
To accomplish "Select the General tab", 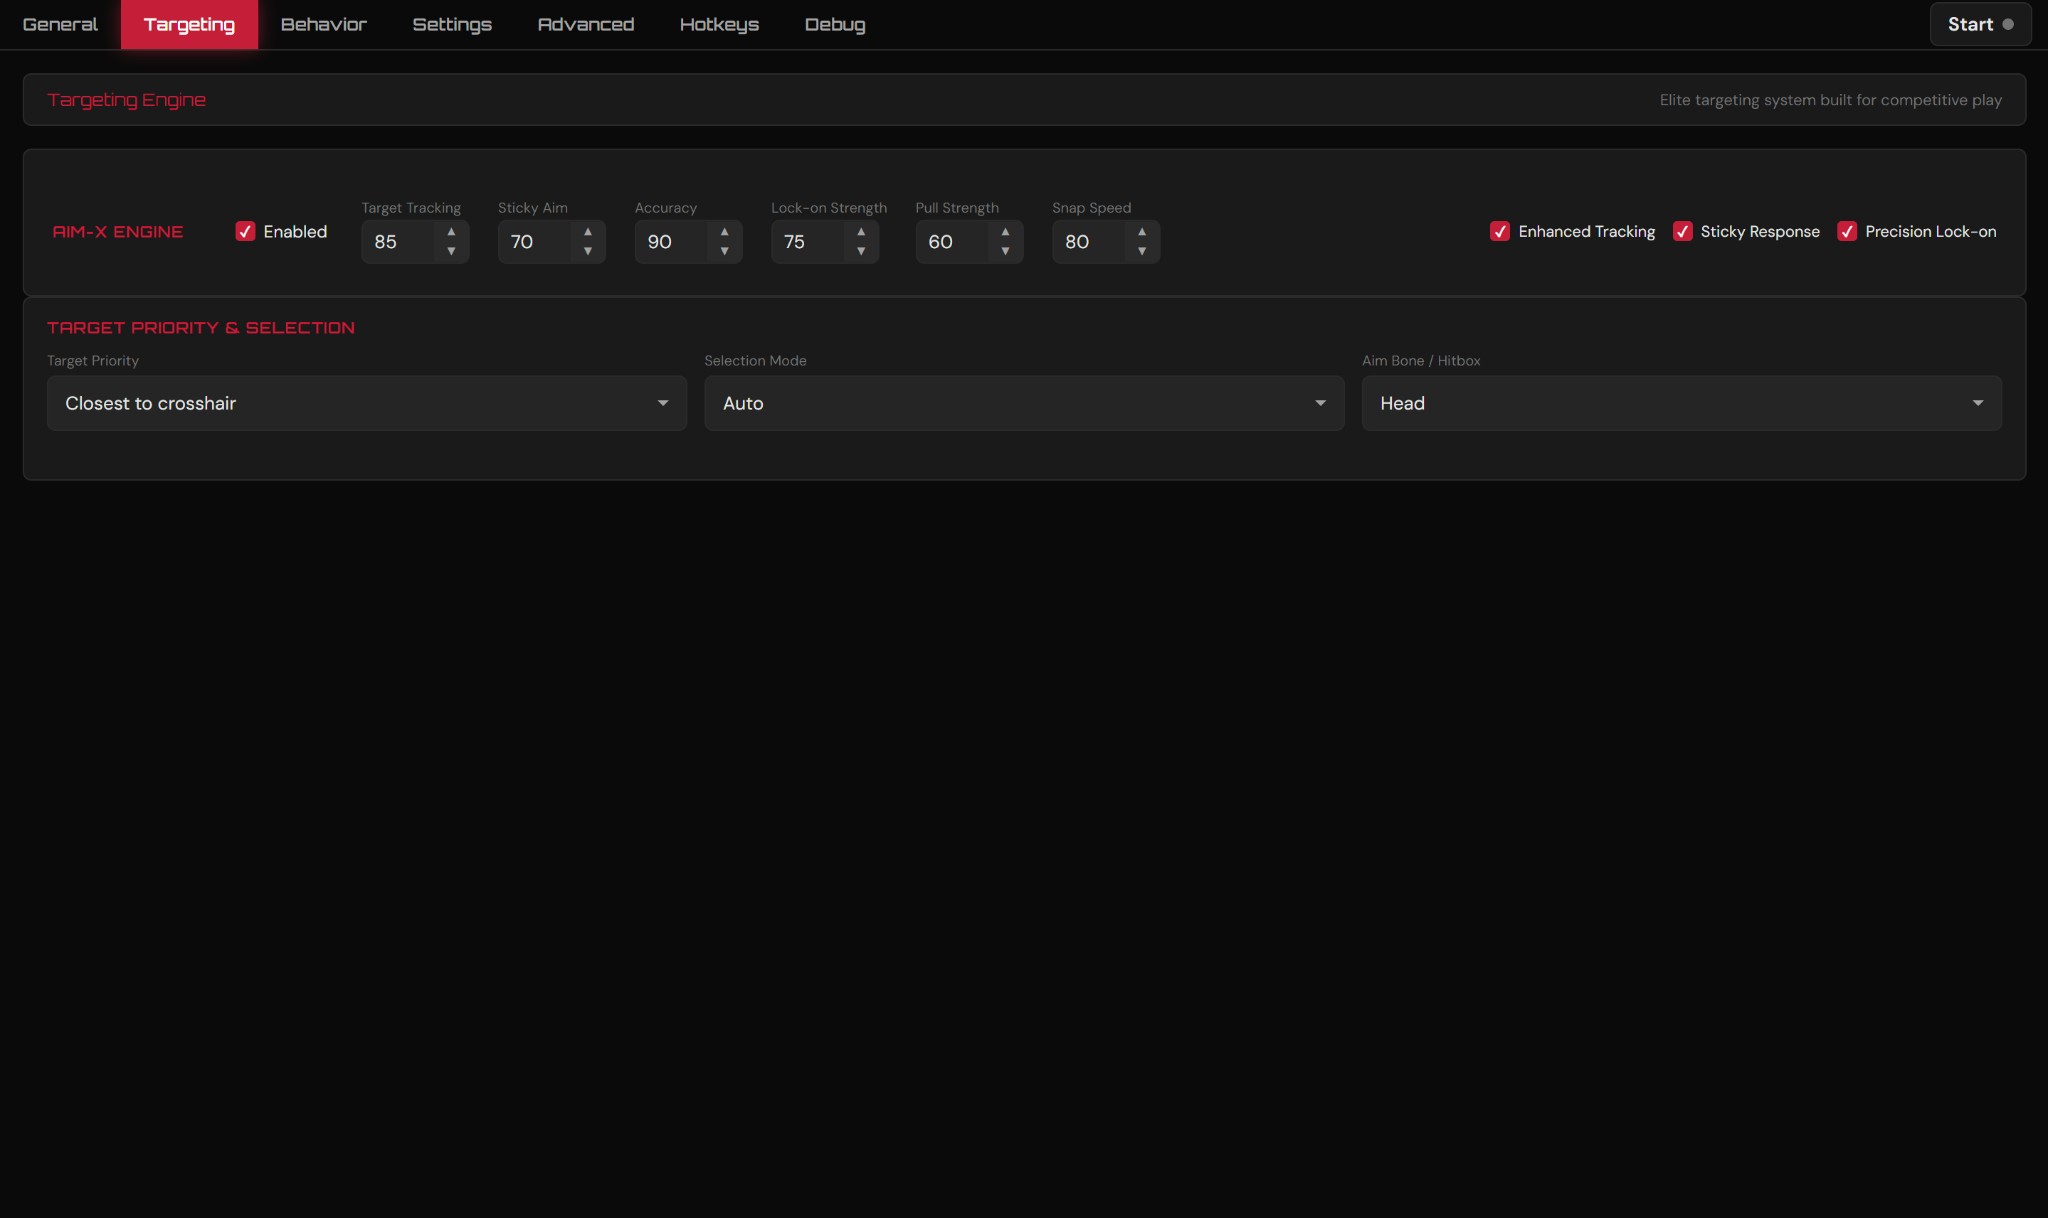I will [x=59, y=24].
